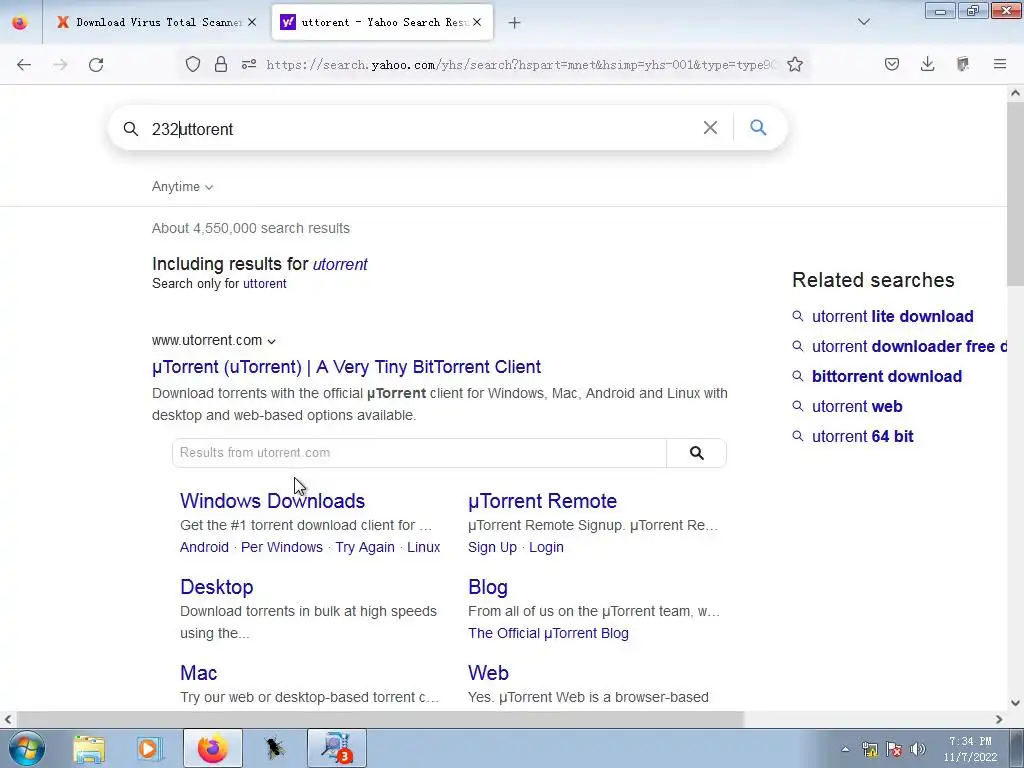The height and width of the screenshot is (768, 1024).
Task: Open the µTorrent Remote sitelink
Action: (x=542, y=501)
